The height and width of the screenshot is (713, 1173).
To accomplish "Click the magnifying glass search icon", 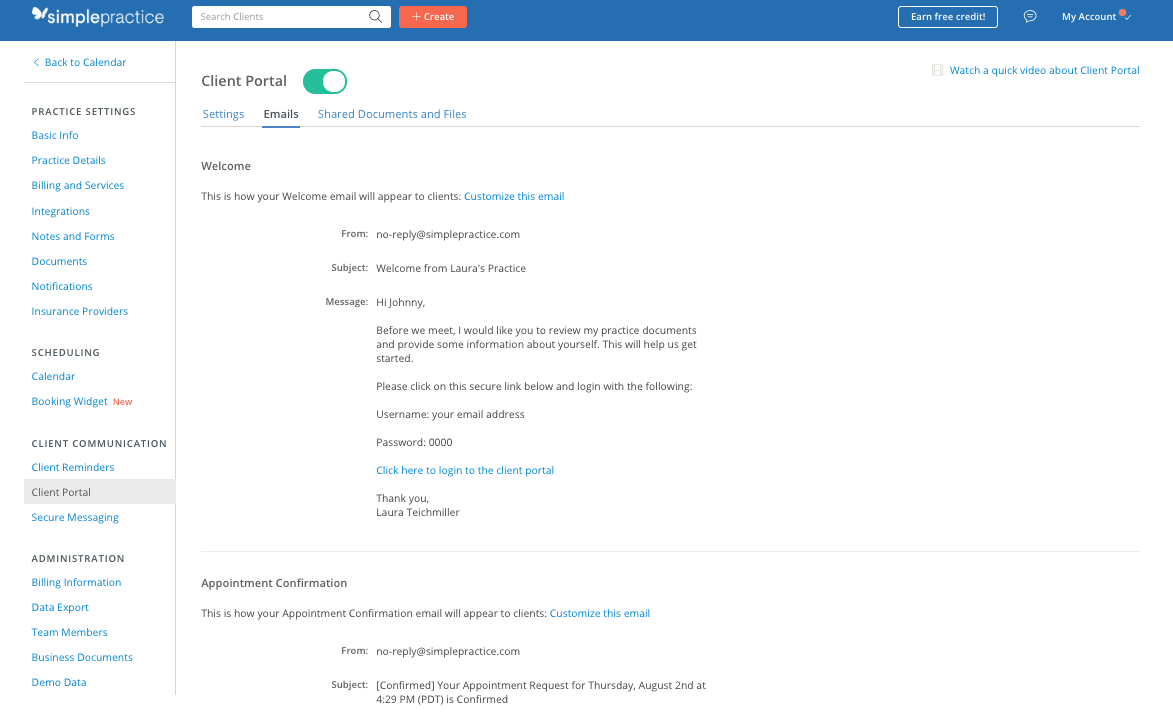I will (x=375, y=17).
